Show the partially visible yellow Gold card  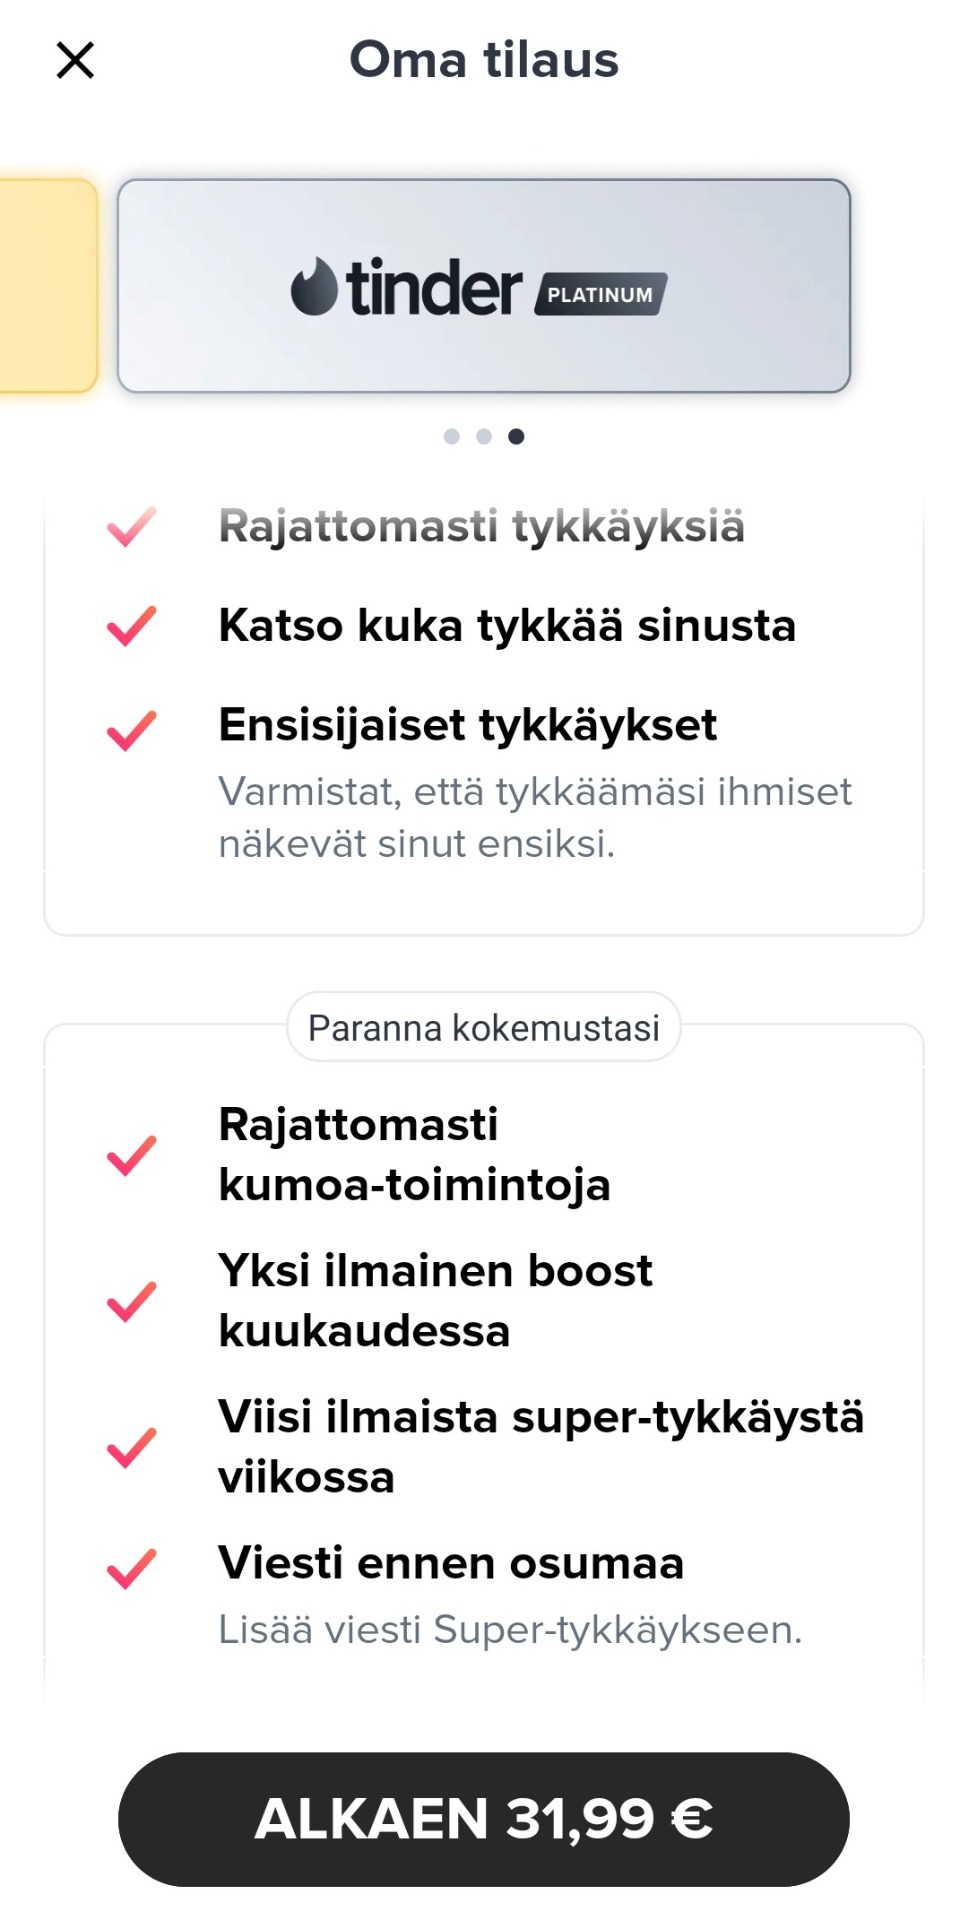click(46, 286)
